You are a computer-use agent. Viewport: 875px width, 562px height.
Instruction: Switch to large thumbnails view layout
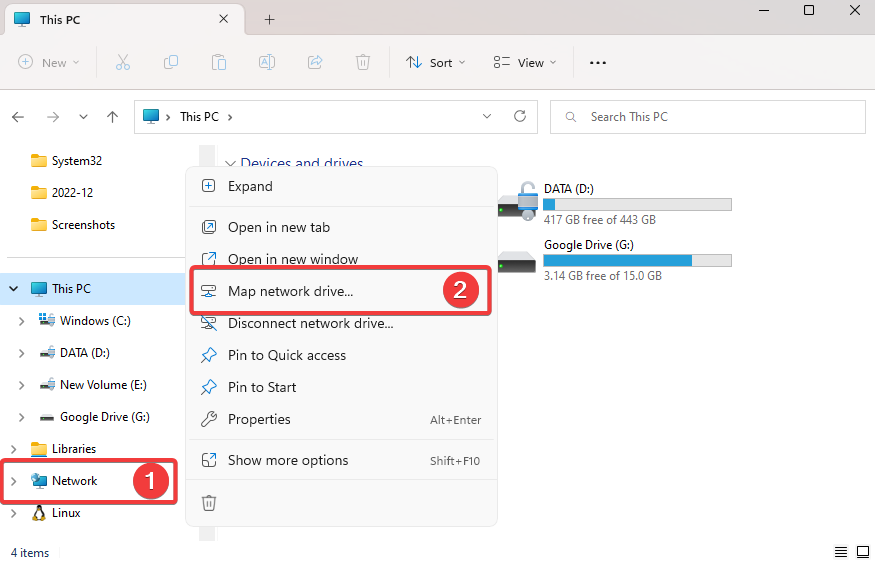[x=861, y=552]
